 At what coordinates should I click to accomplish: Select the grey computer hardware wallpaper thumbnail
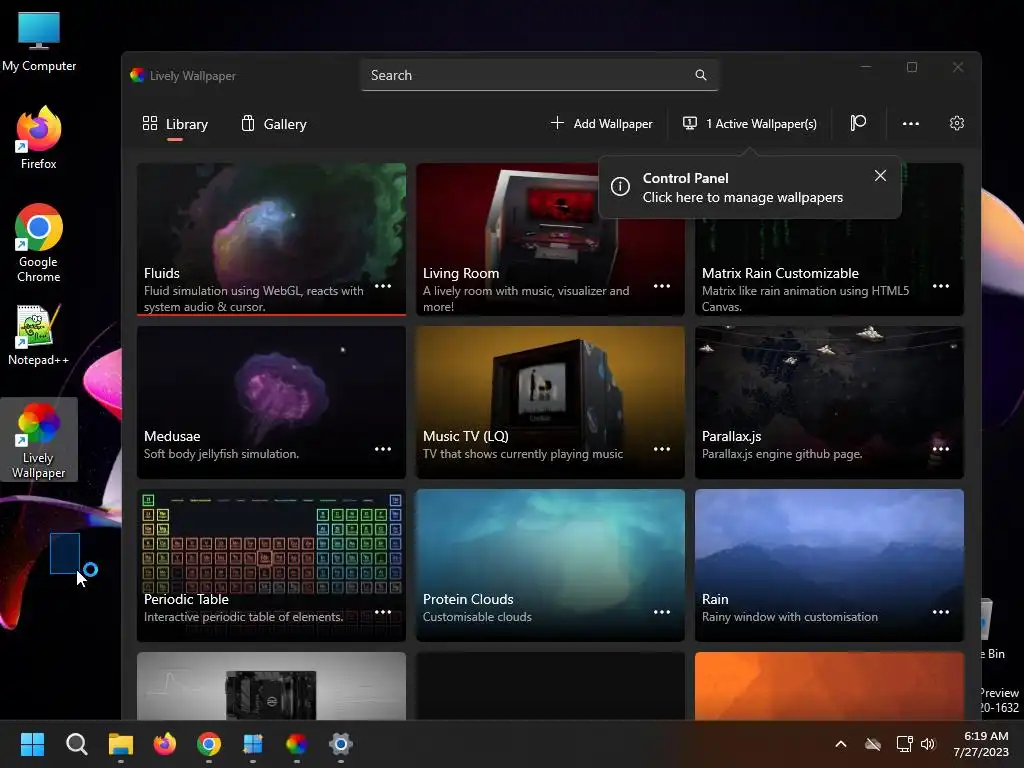[x=271, y=686]
